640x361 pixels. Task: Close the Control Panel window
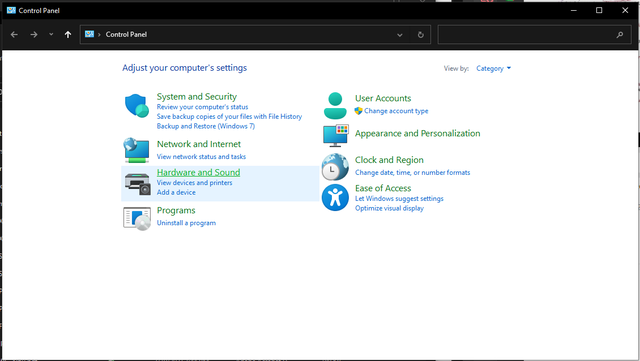625,10
